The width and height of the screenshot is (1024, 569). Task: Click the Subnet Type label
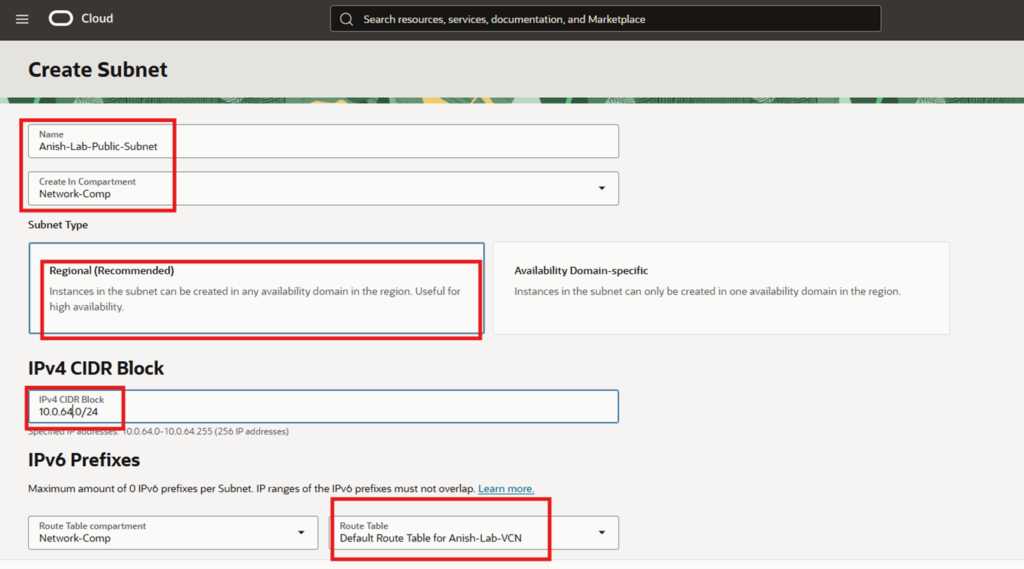coord(58,225)
